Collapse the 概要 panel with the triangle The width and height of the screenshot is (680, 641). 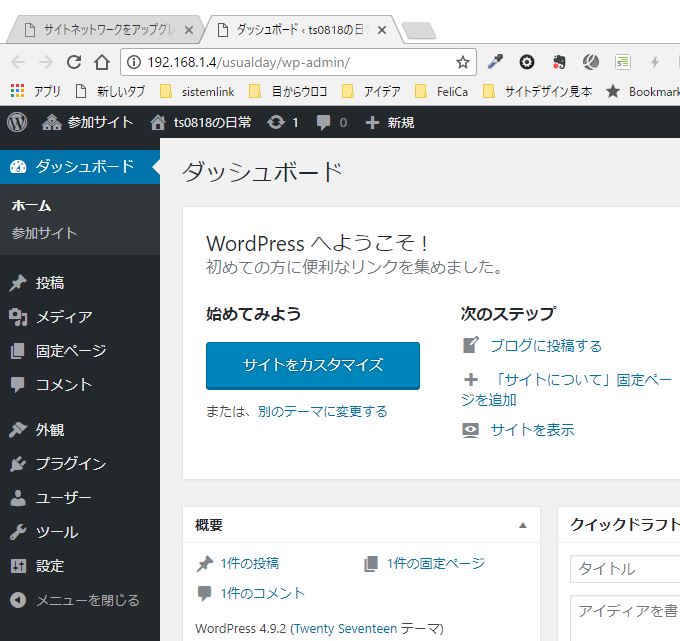click(x=523, y=525)
